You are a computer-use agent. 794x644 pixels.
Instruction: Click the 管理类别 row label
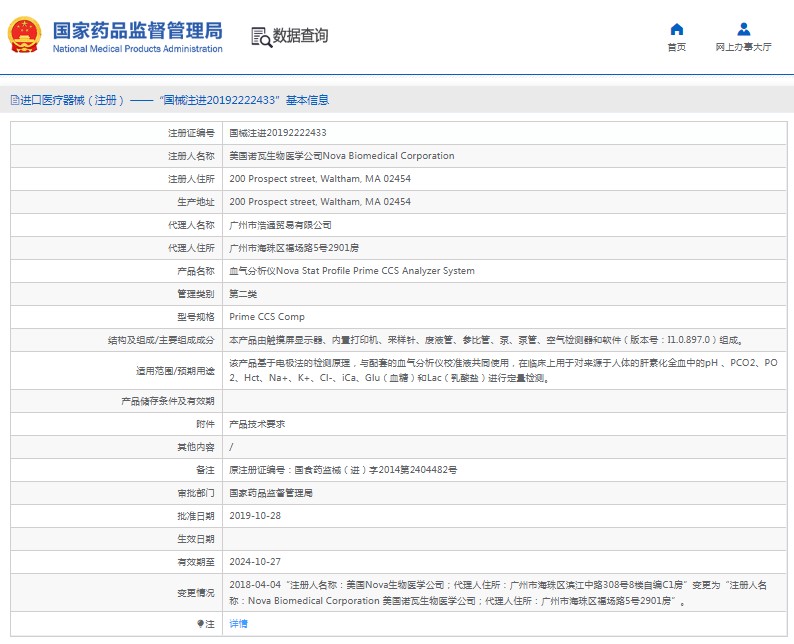[196, 294]
